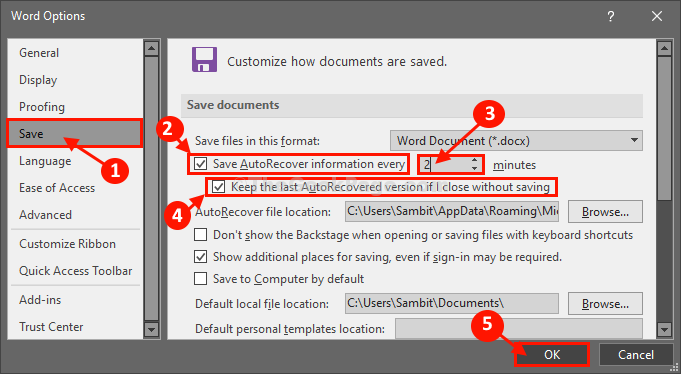The height and width of the screenshot is (374, 681).
Task: Click the options pane scroll up arrow
Action: coord(664,48)
